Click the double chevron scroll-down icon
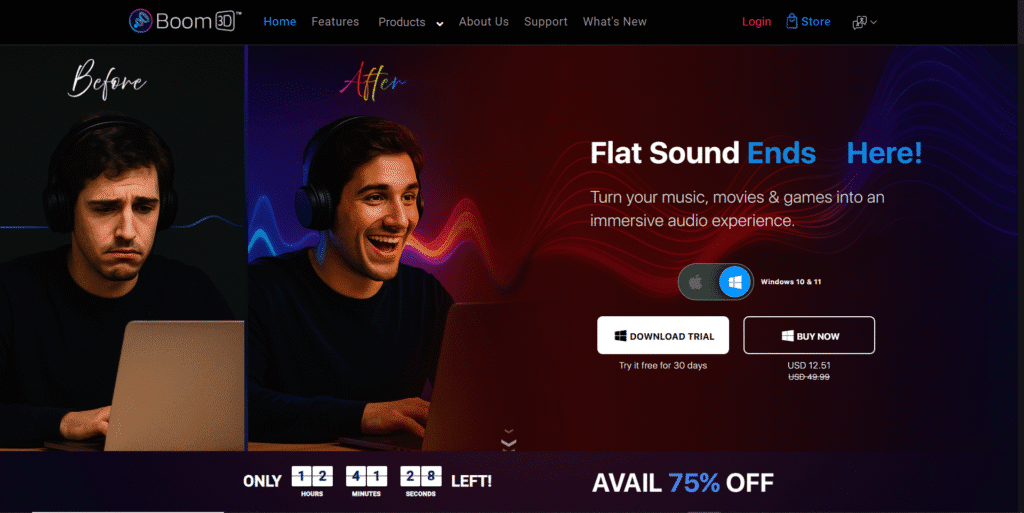This screenshot has height=513, width=1024. (509, 441)
